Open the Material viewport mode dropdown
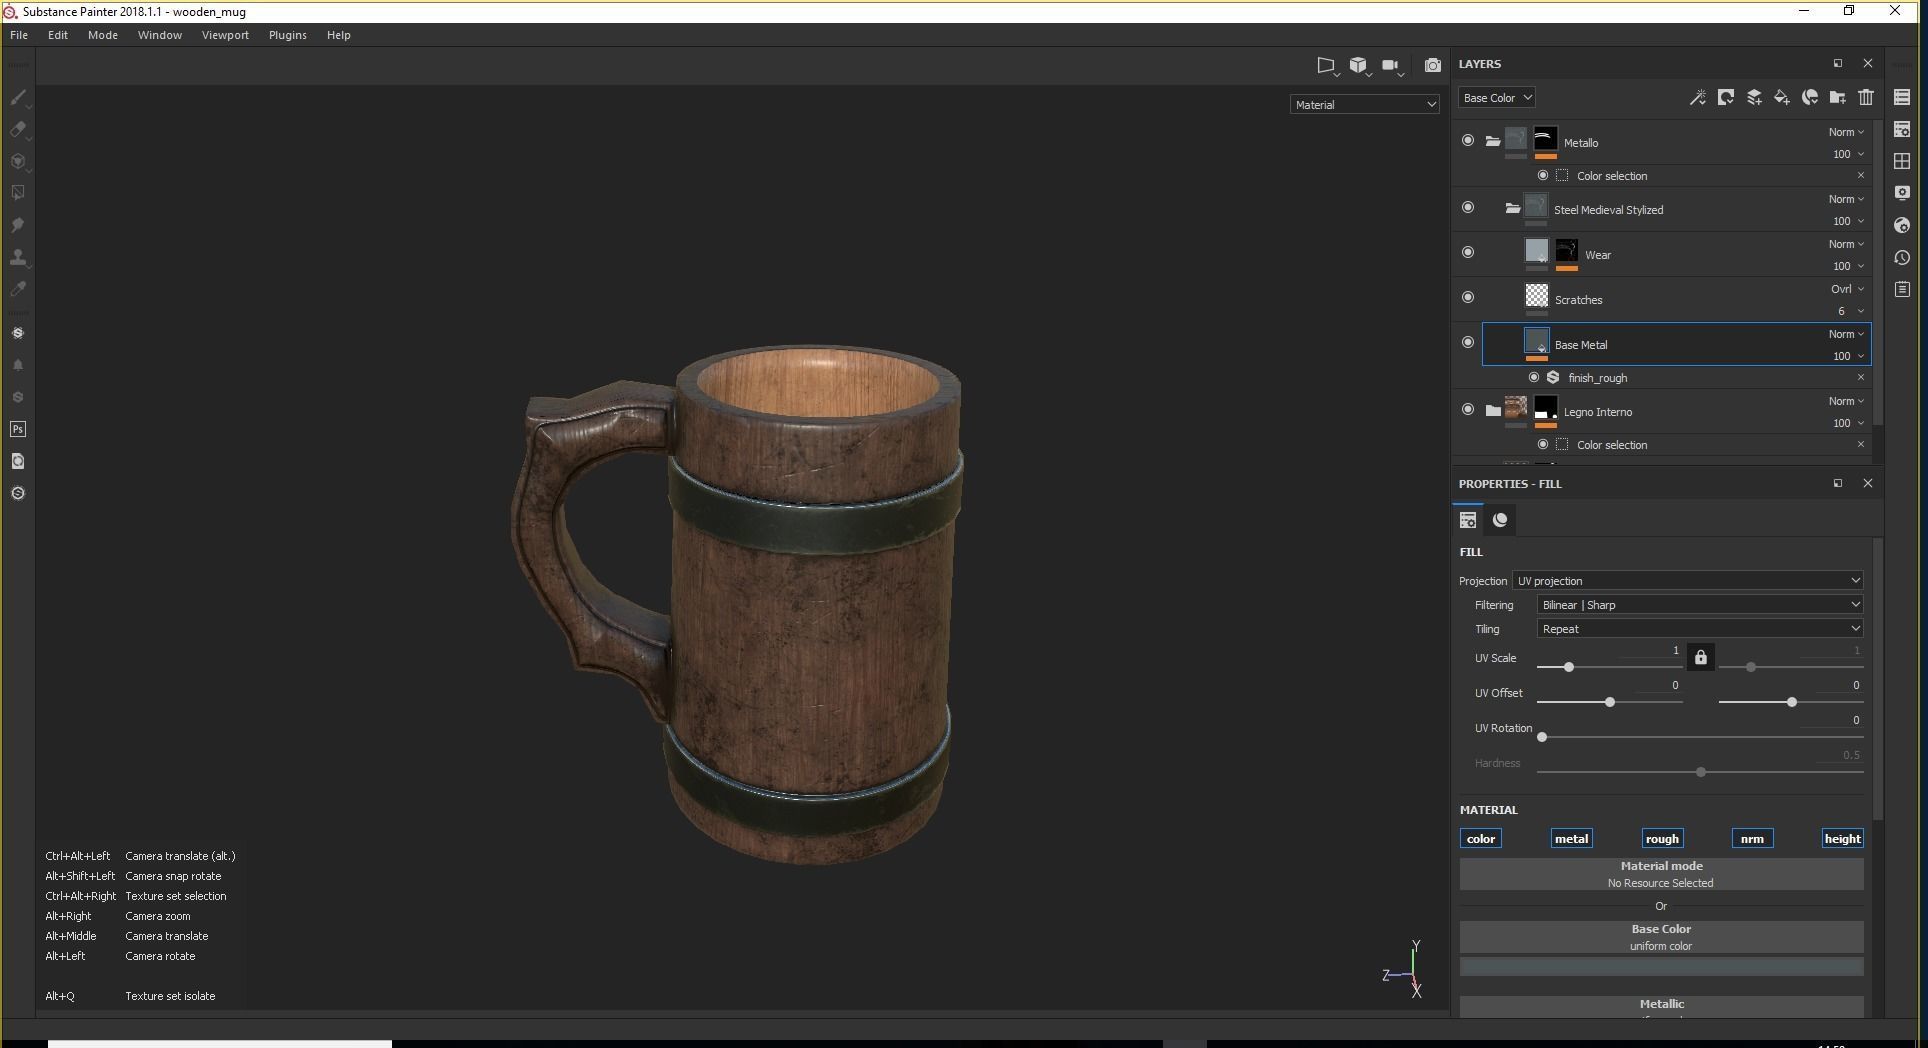The height and width of the screenshot is (1048, 1928). 1365,104
